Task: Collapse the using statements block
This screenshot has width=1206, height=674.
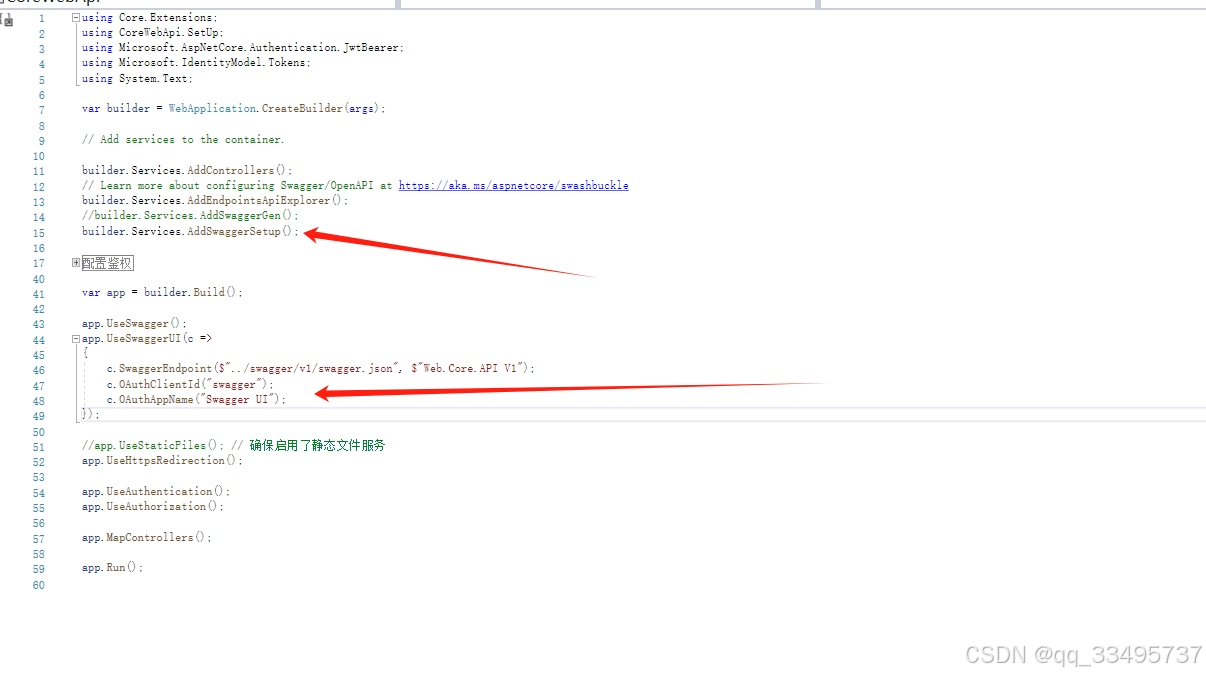Action: 76,16
